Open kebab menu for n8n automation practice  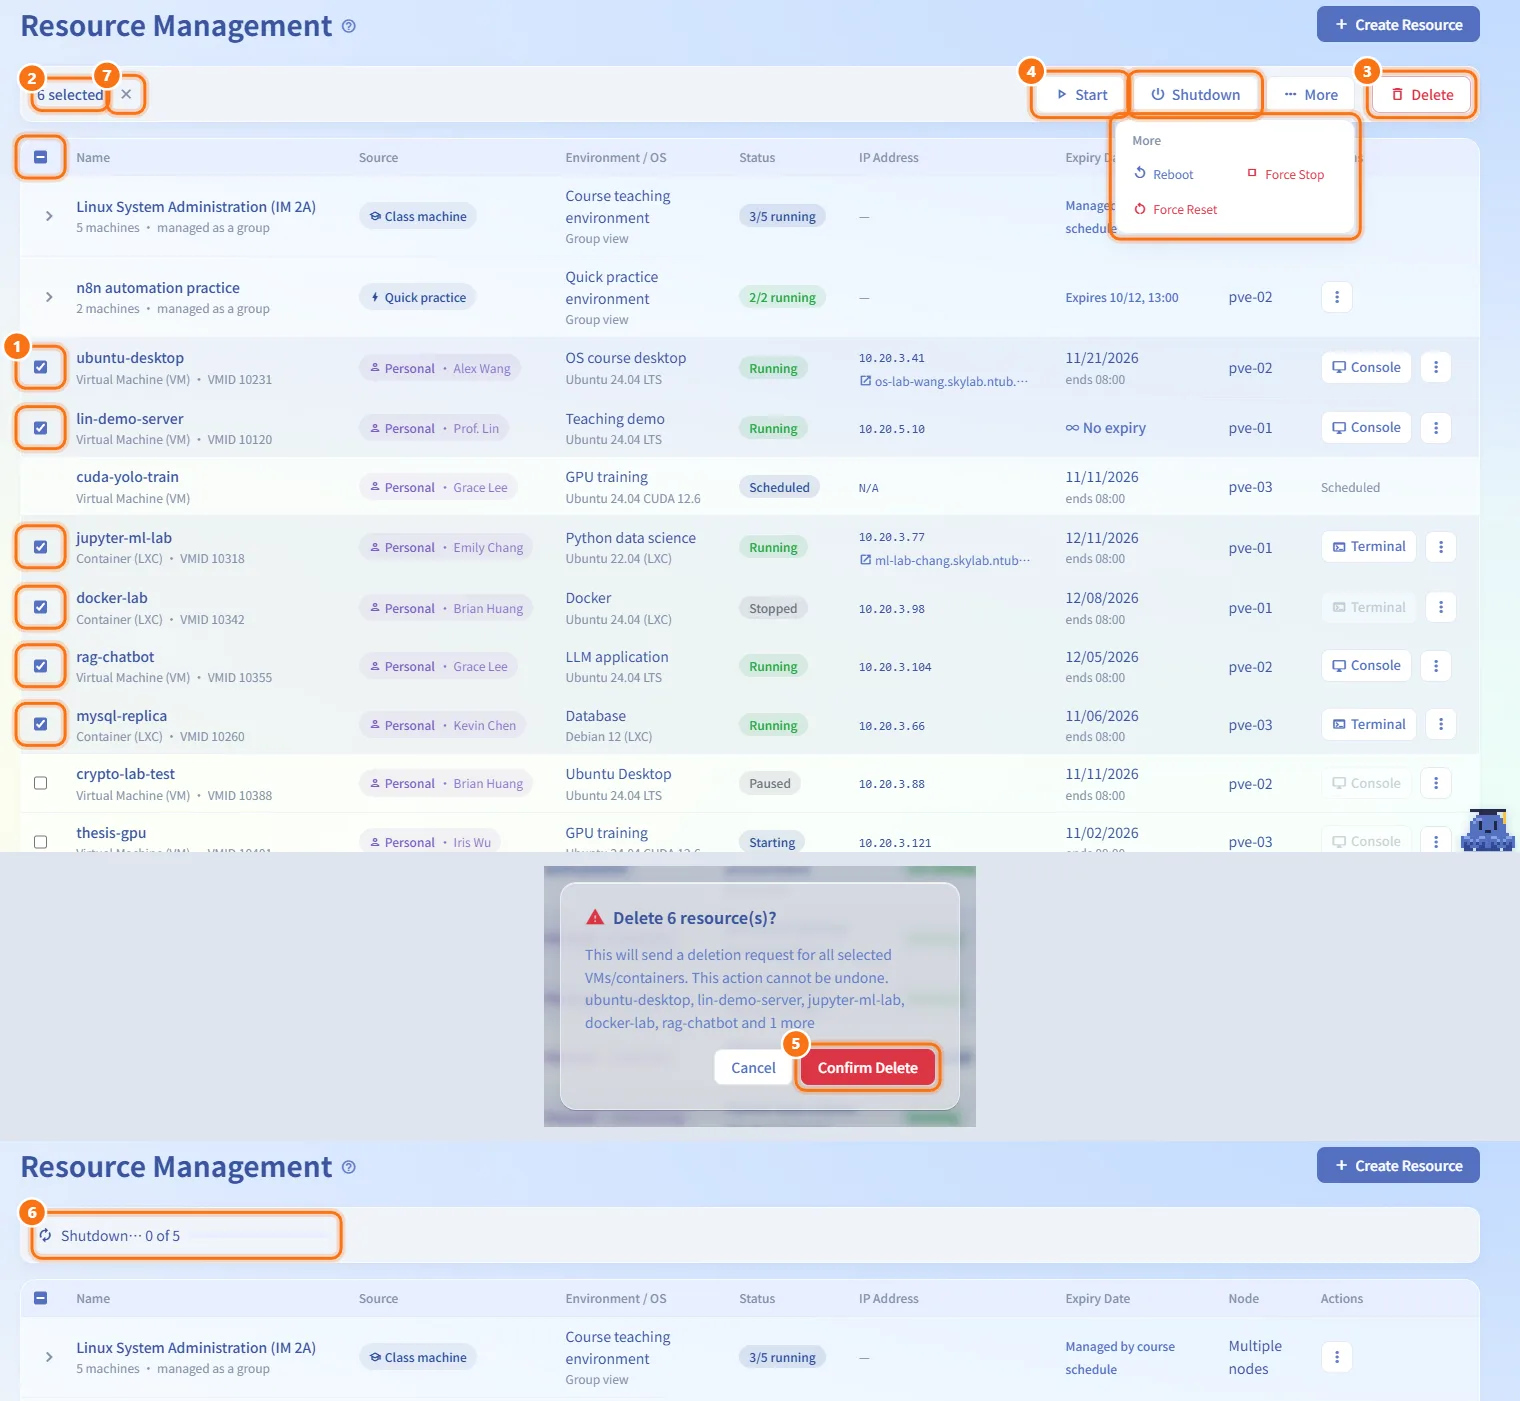1337,297
